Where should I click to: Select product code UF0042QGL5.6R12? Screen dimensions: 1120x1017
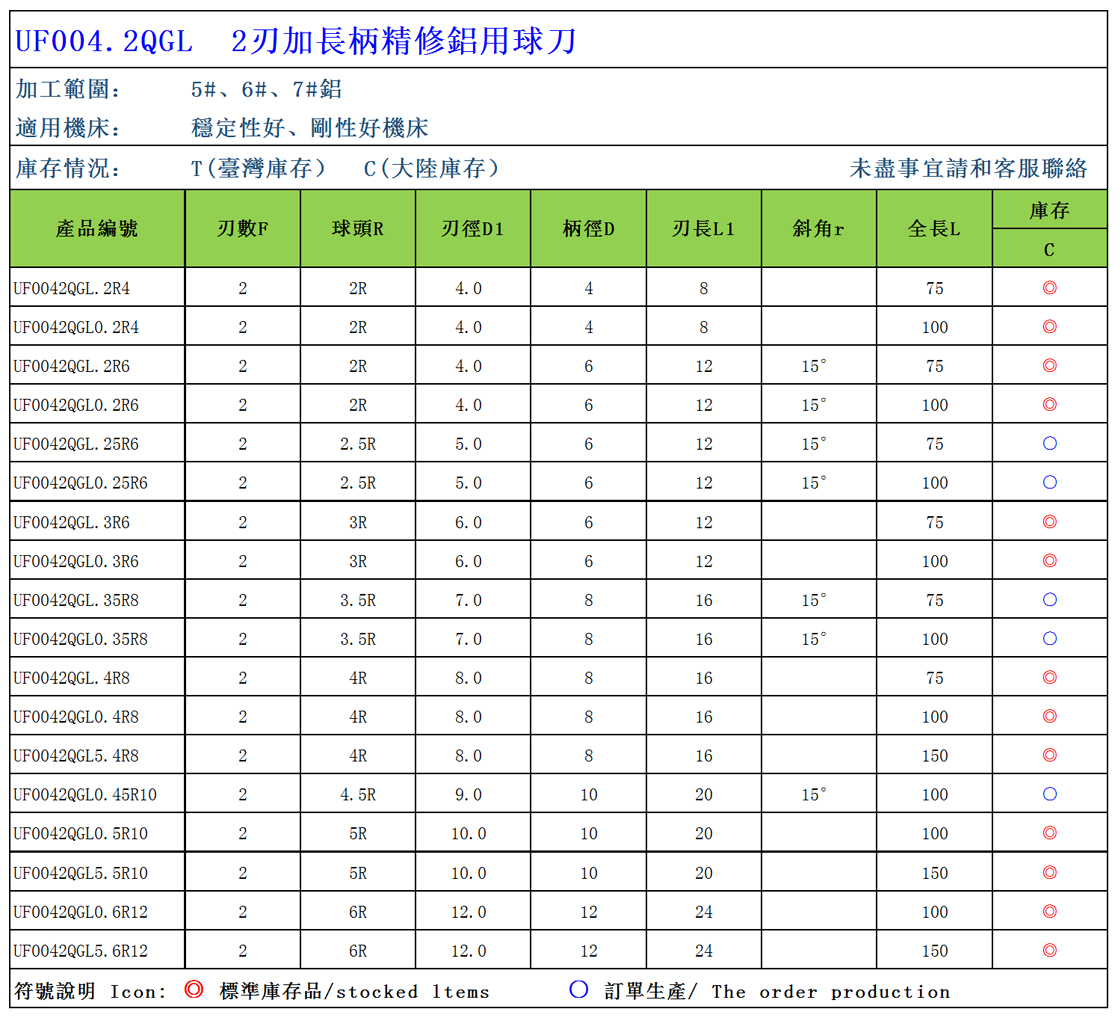pyautogui.click(x=80, y=951)
